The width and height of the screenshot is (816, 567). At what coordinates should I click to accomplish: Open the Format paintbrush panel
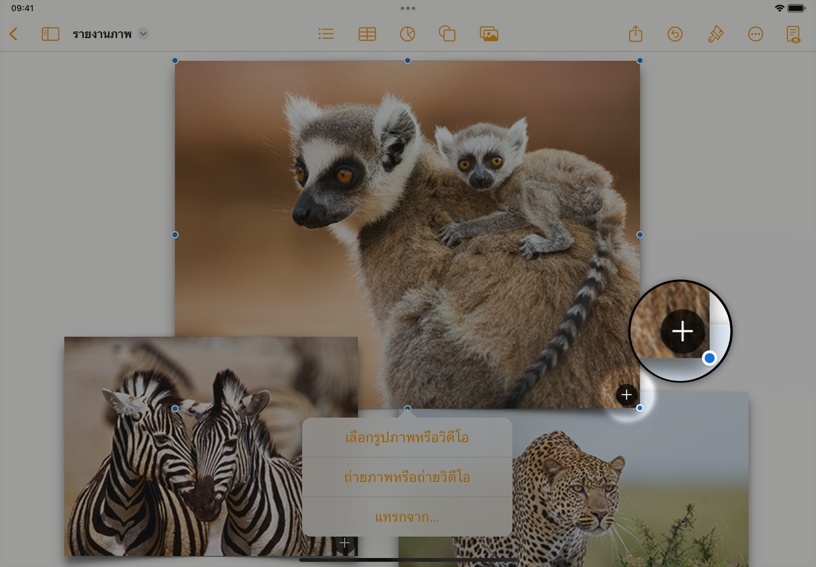click(715, 34)
